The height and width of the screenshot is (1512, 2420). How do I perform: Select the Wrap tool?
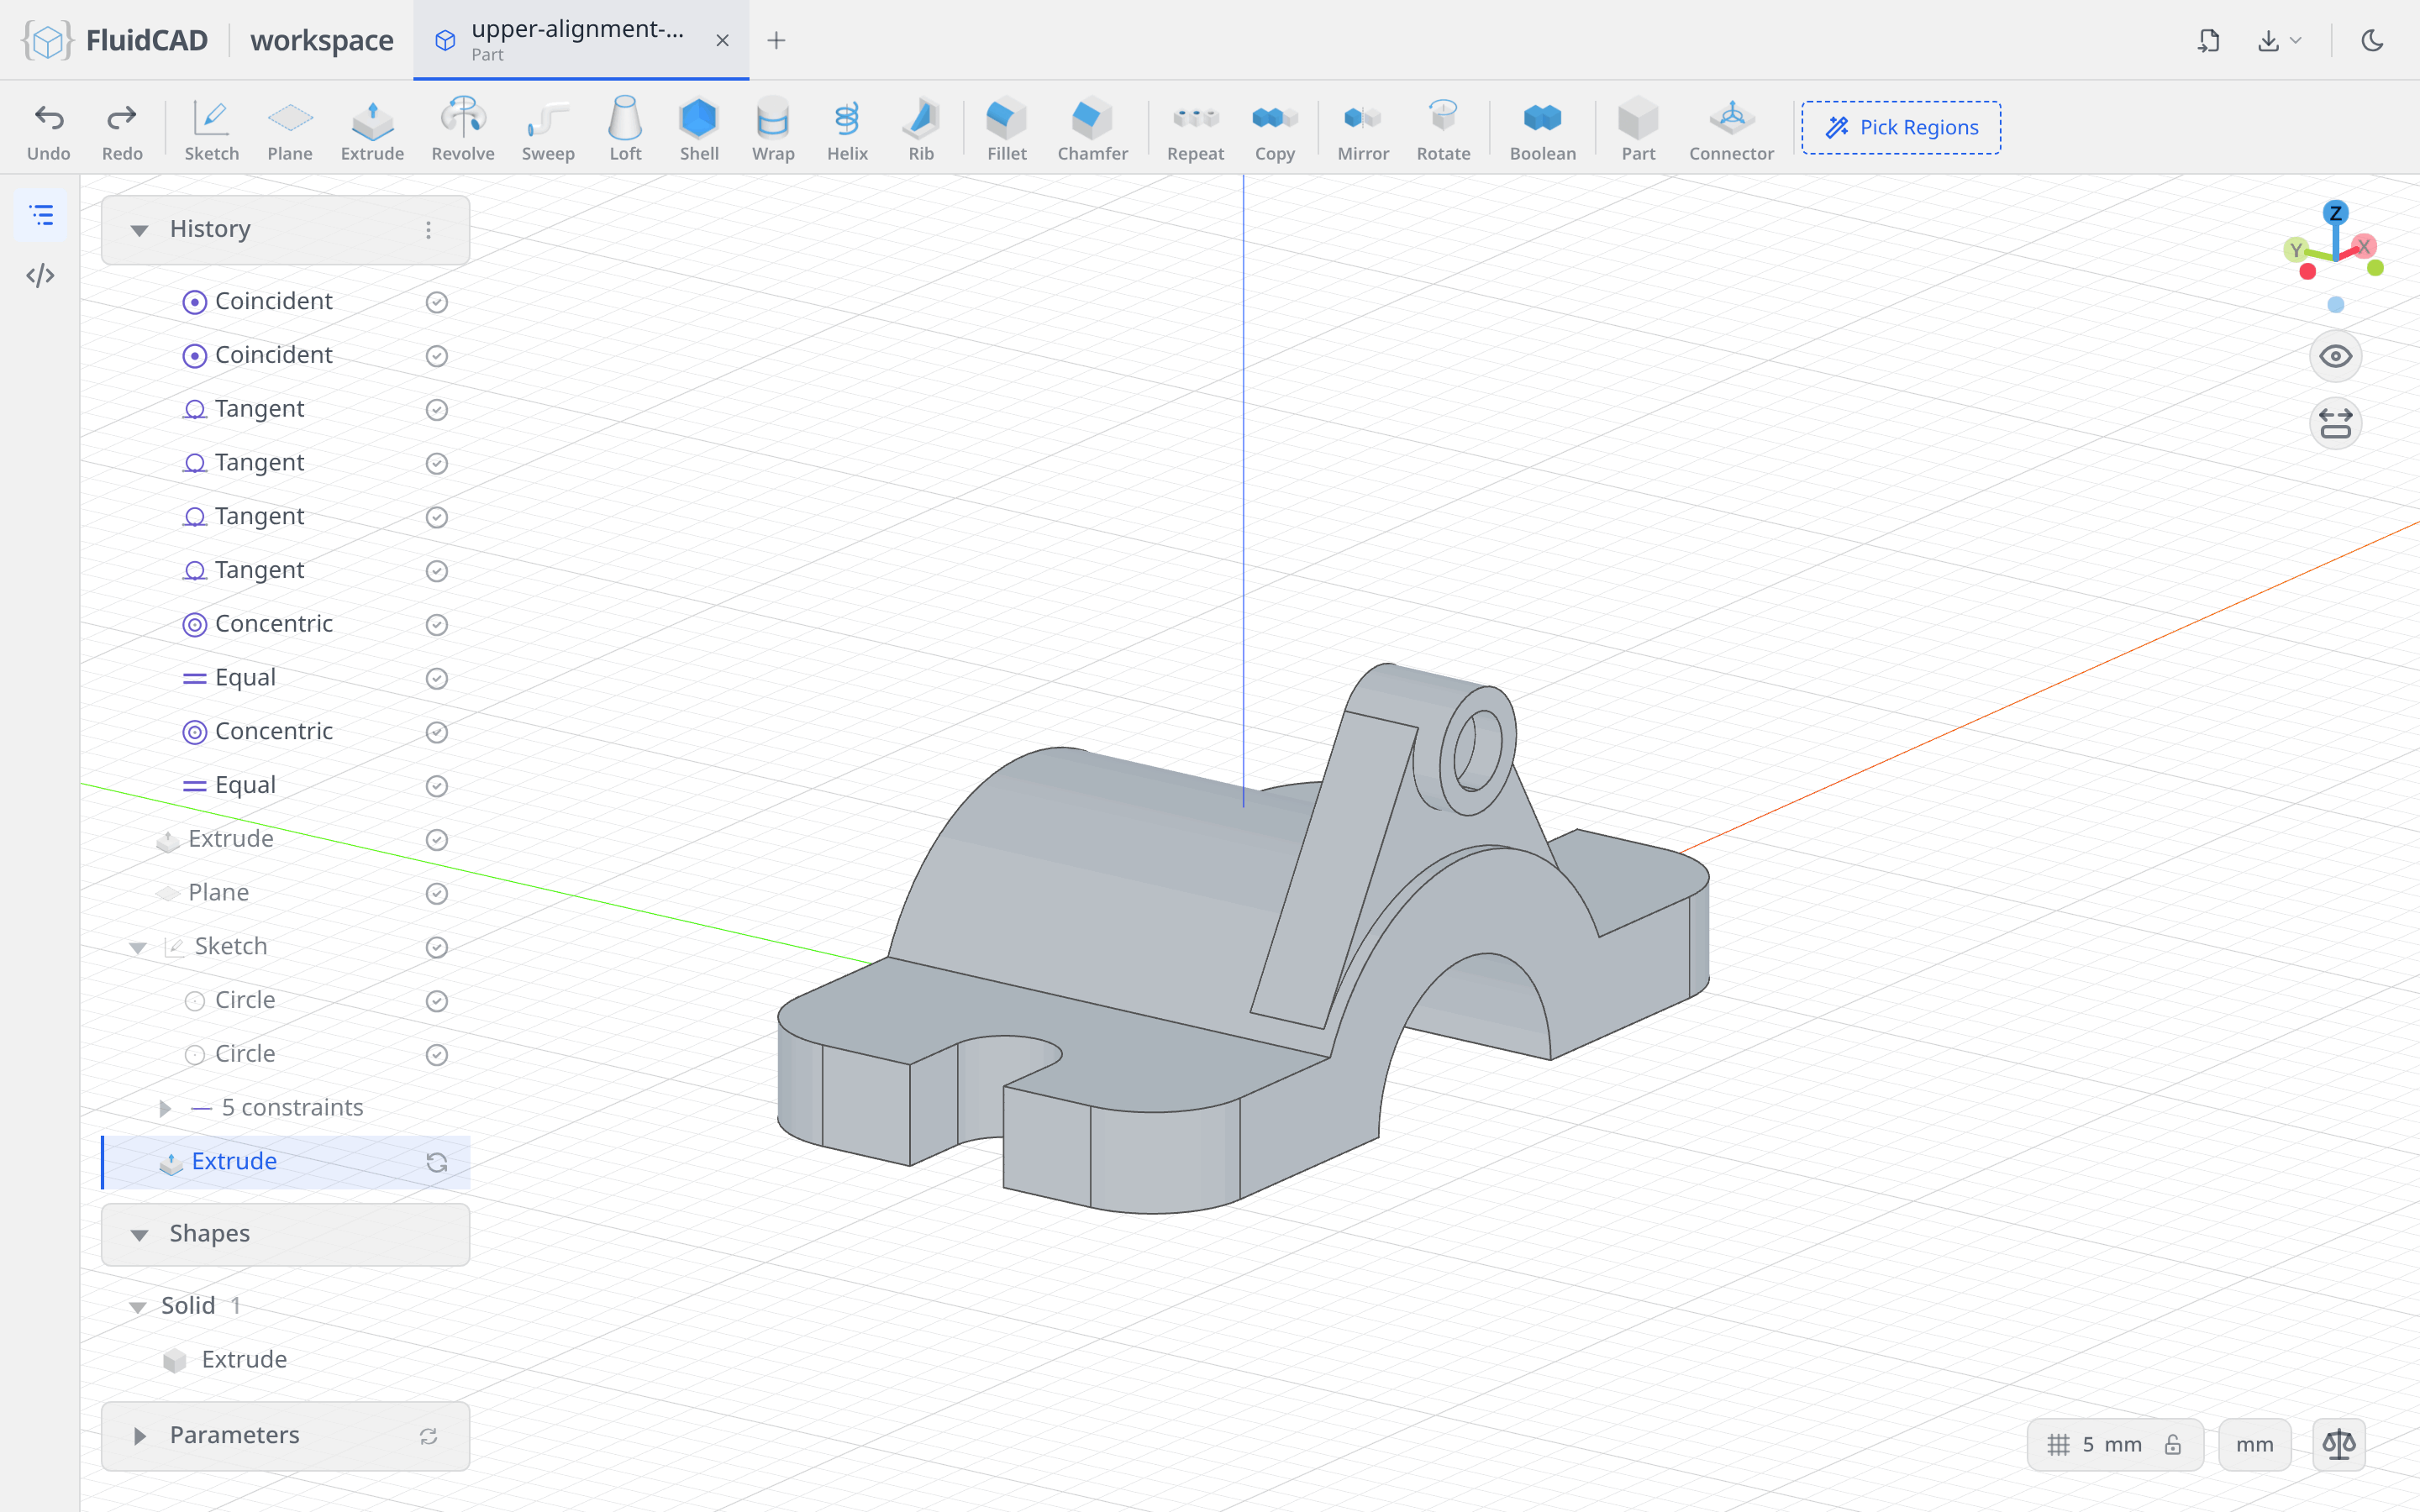(772, 129)
